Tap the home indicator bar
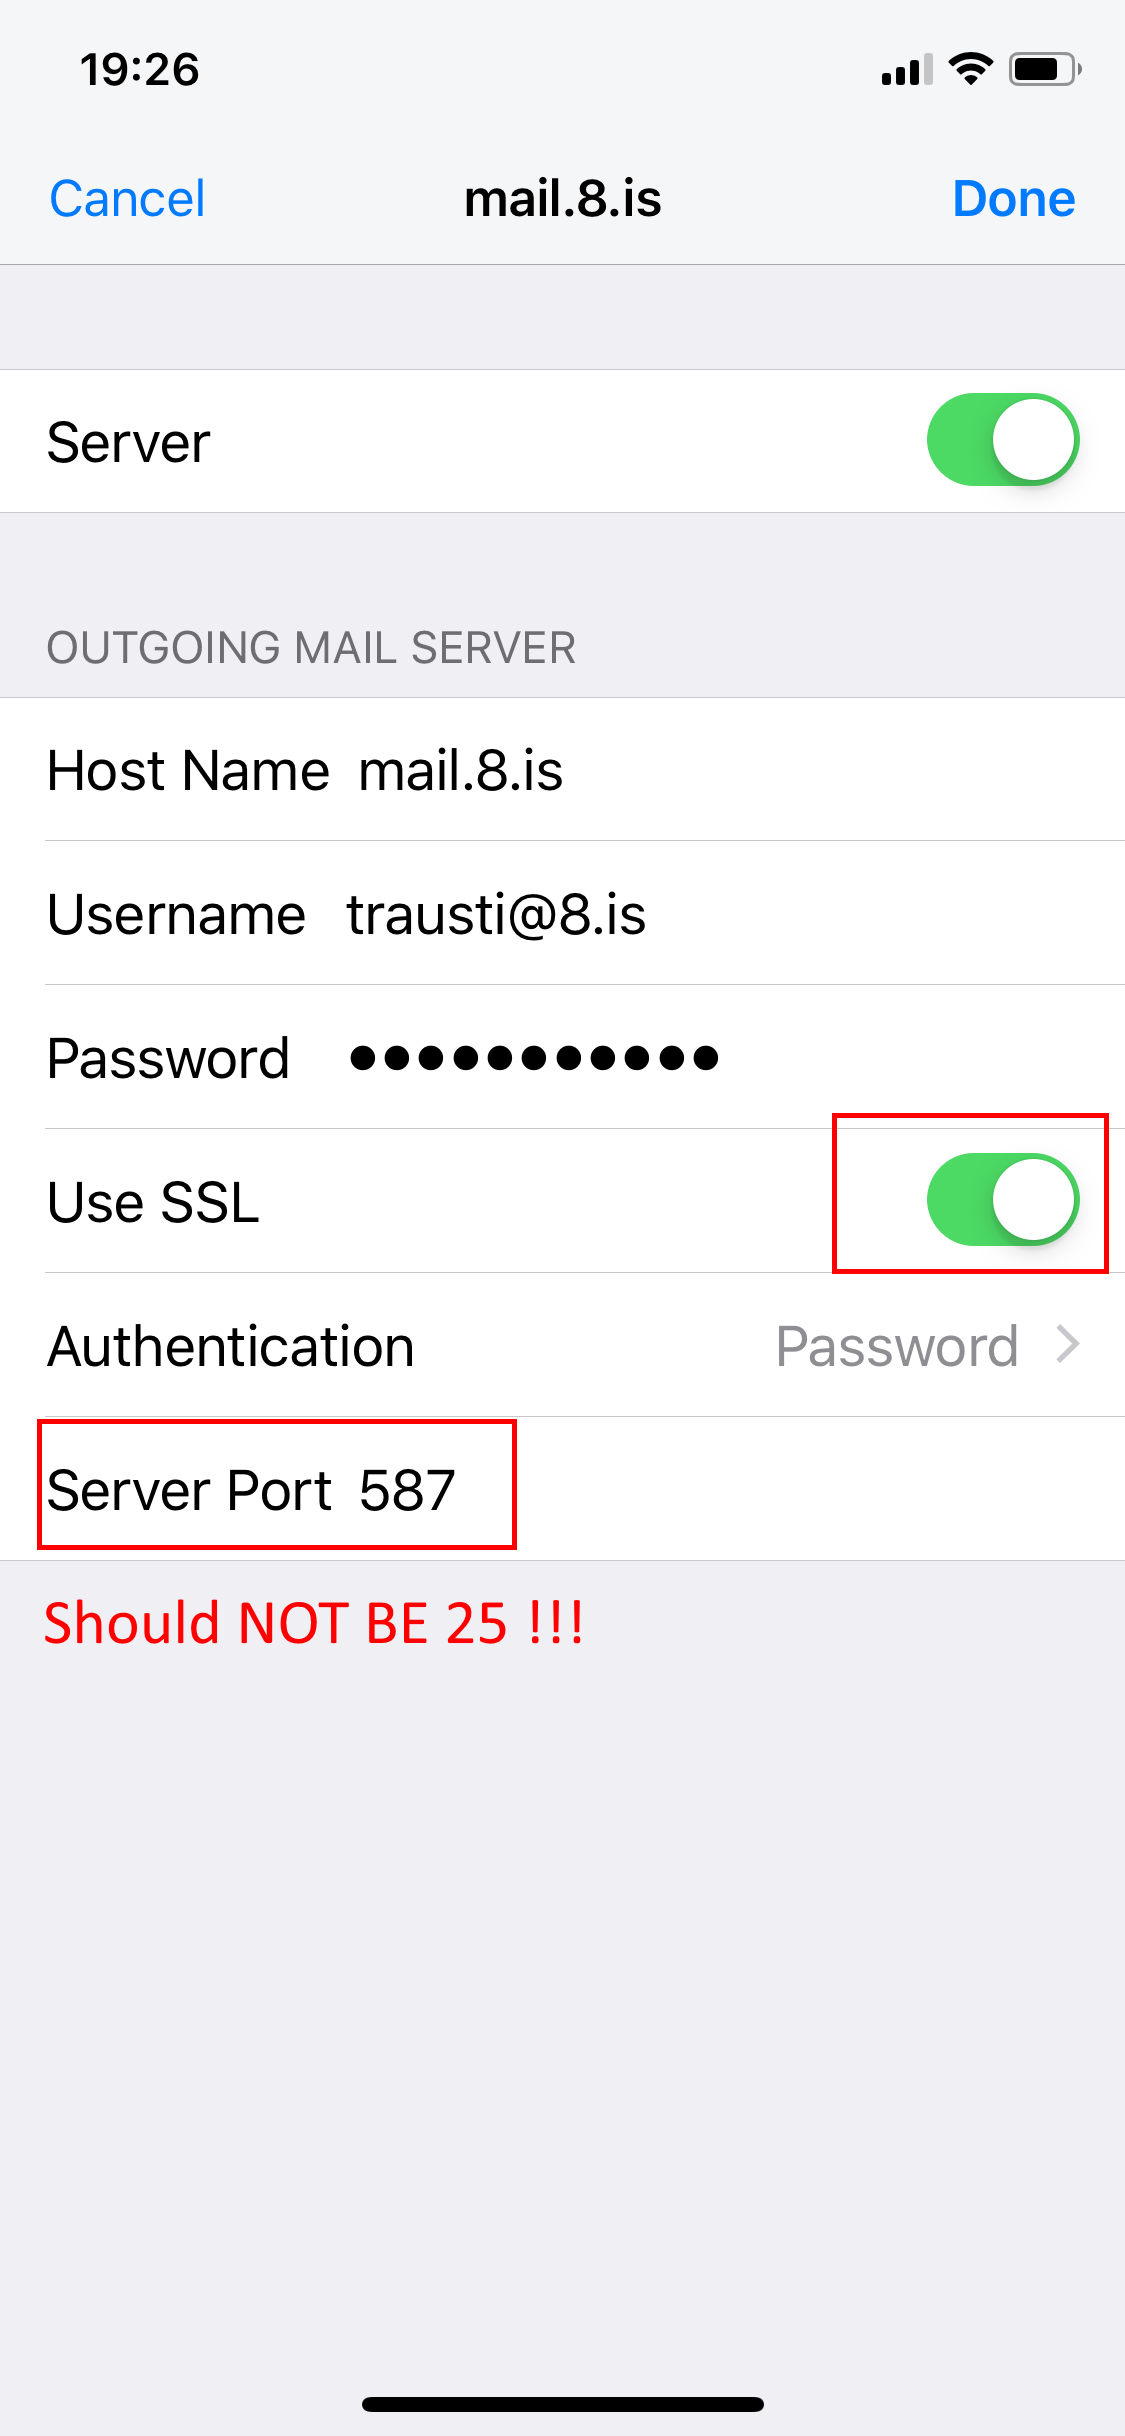The image size is (1125, 2436). click(x=563, y=2404)
